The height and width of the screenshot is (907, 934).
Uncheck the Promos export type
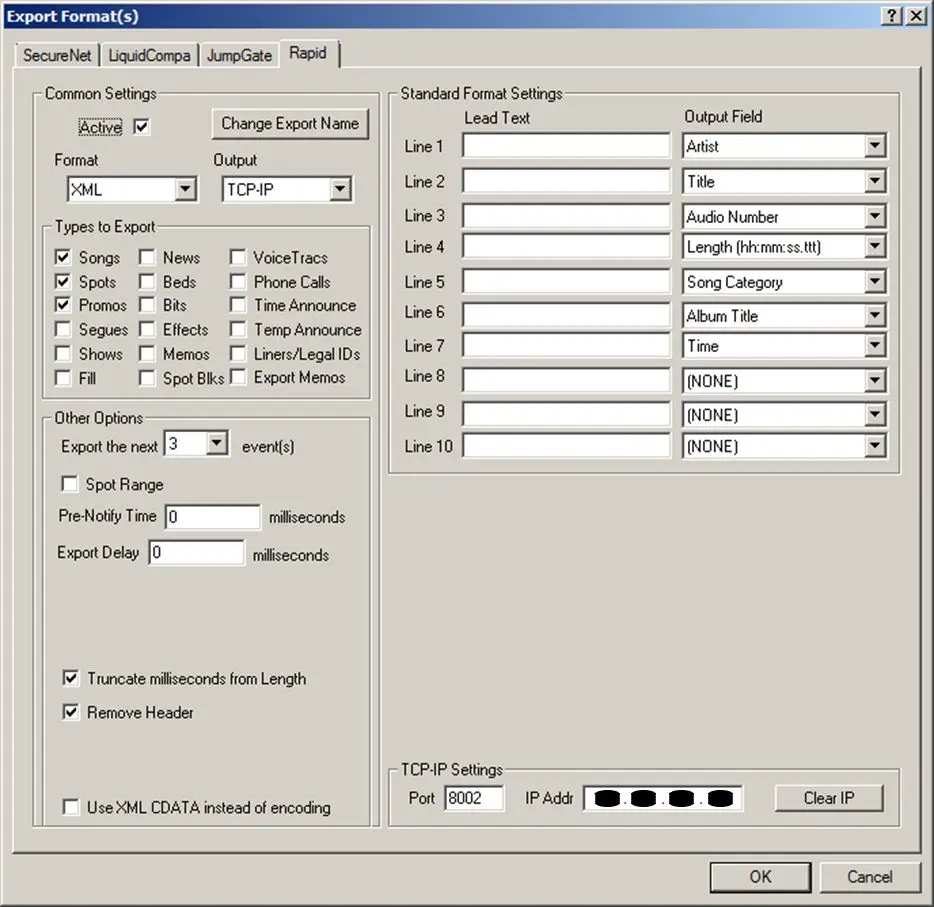coord(63,305)
